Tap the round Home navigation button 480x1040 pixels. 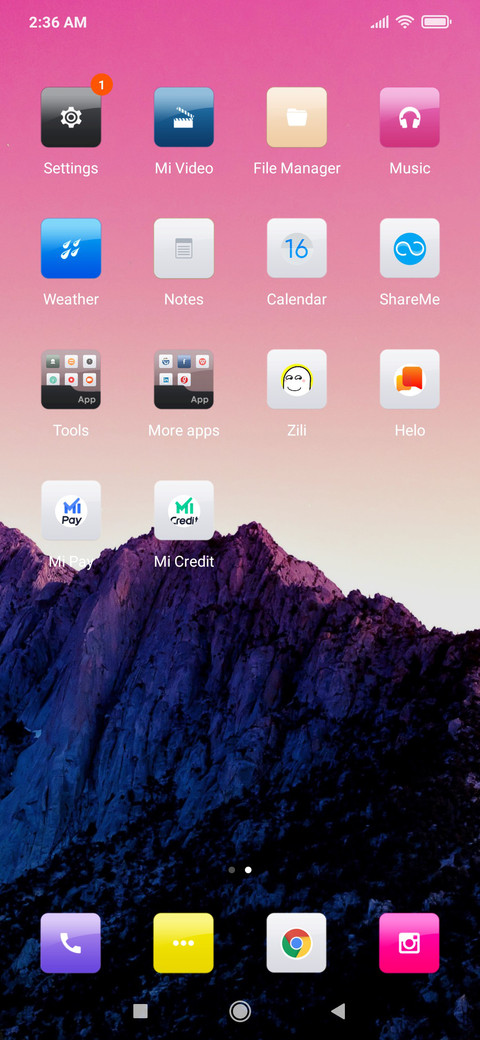click(240, 1011)
